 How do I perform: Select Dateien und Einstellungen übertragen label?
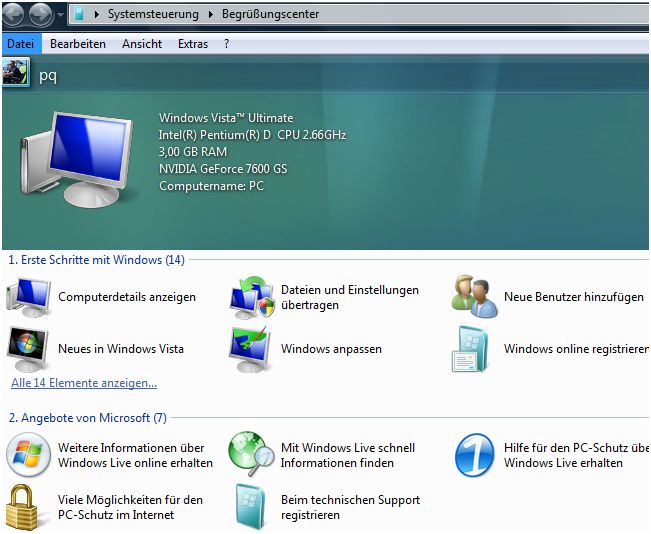coord(350,297)
